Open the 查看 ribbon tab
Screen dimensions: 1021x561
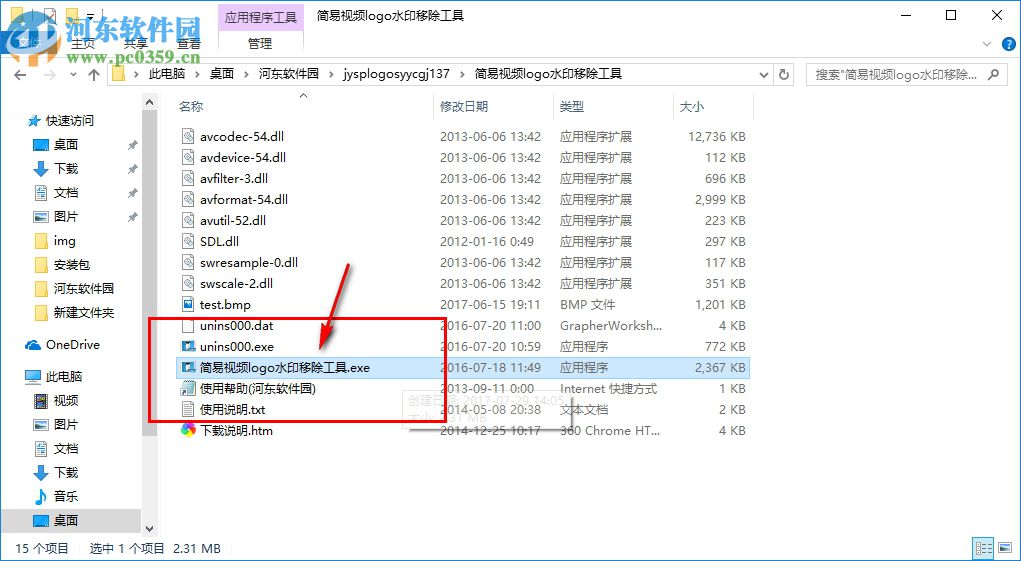click(189, 44)
